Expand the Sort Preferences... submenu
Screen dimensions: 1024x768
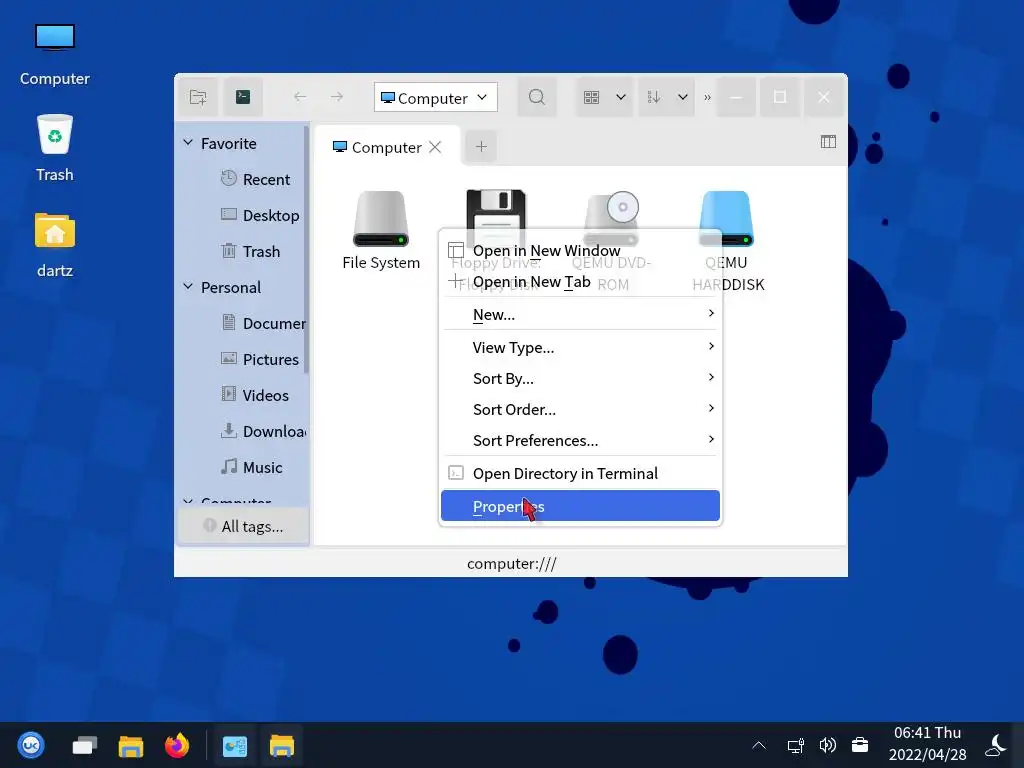pyautogui.click(x=580, y=440)
